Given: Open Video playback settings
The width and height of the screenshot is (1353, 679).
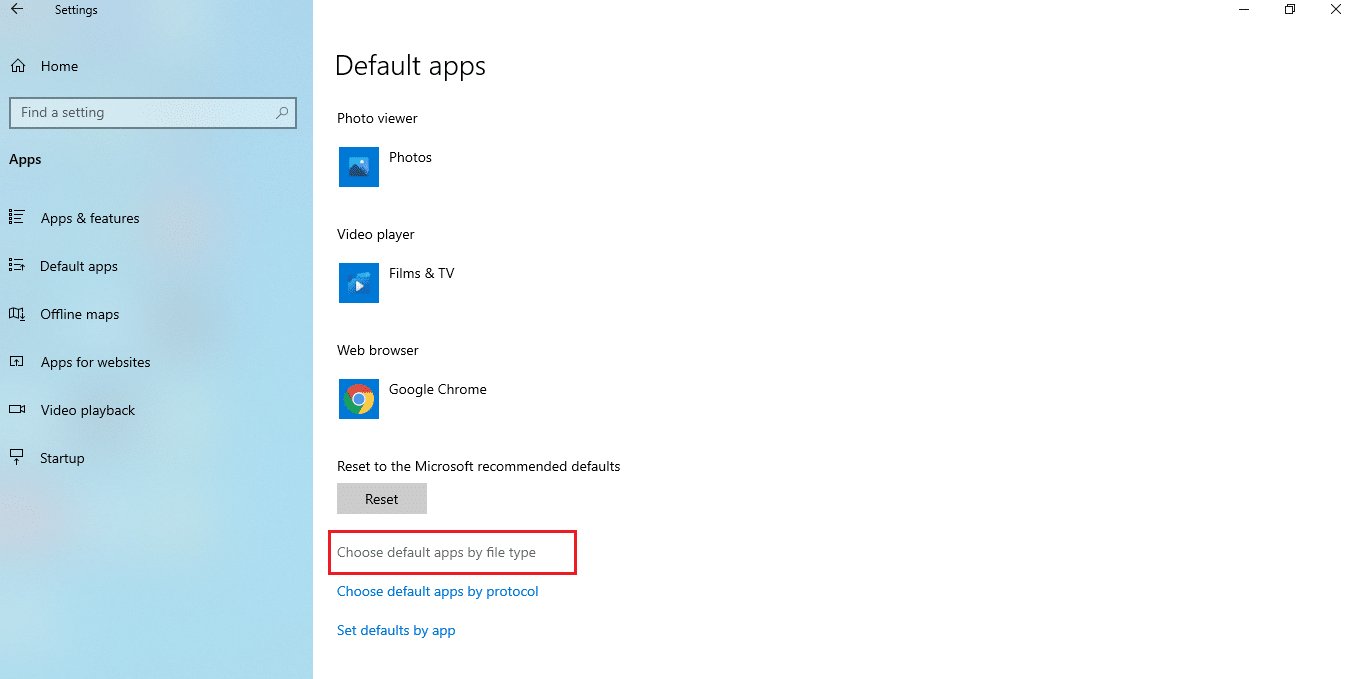Looking at the screenshot, I should point(88,410).
